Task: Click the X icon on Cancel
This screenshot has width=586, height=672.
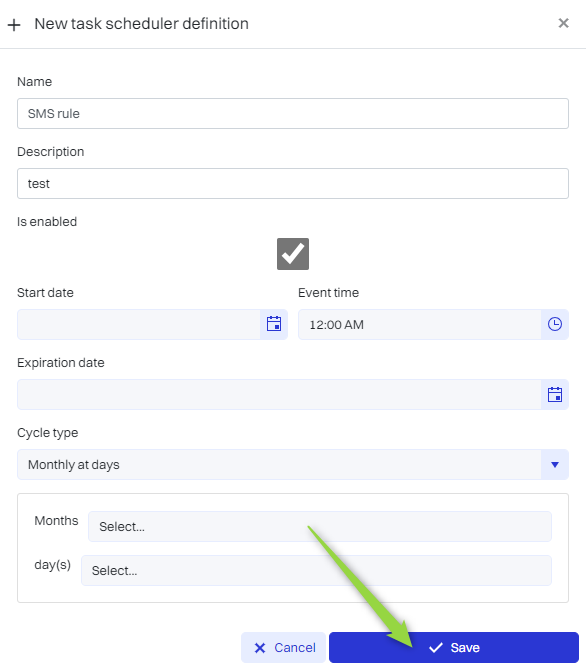Action: (x=260, y=648)
